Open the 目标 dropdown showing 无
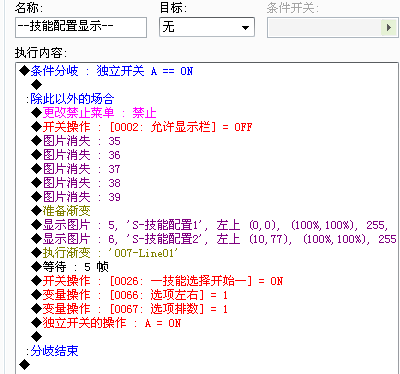 pos(207,27)
